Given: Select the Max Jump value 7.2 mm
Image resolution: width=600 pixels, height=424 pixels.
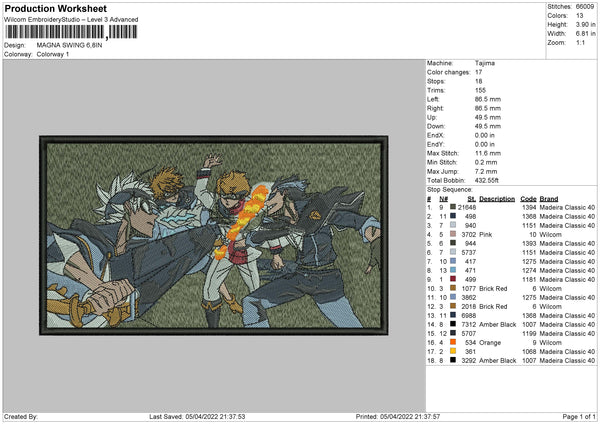Looking at the screenshot, I should [486, 171].
